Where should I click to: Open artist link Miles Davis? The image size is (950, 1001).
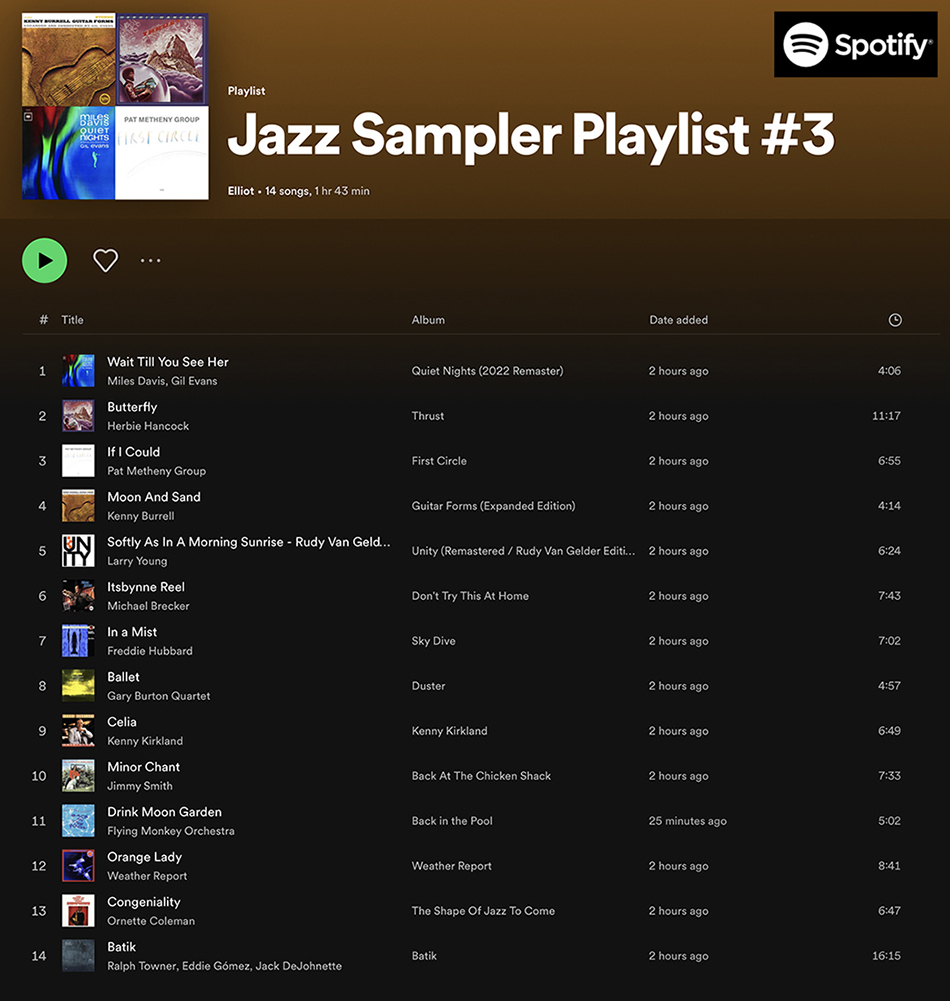point(136,381)
